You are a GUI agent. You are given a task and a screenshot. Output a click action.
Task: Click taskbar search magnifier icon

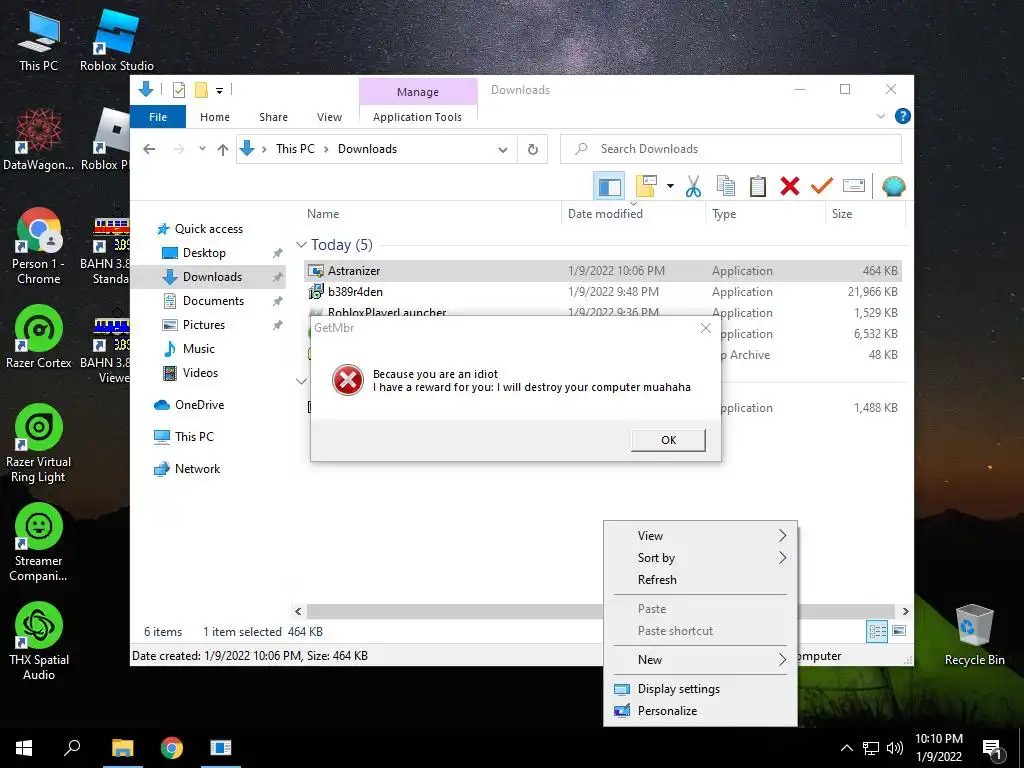[x=72, y=748]
